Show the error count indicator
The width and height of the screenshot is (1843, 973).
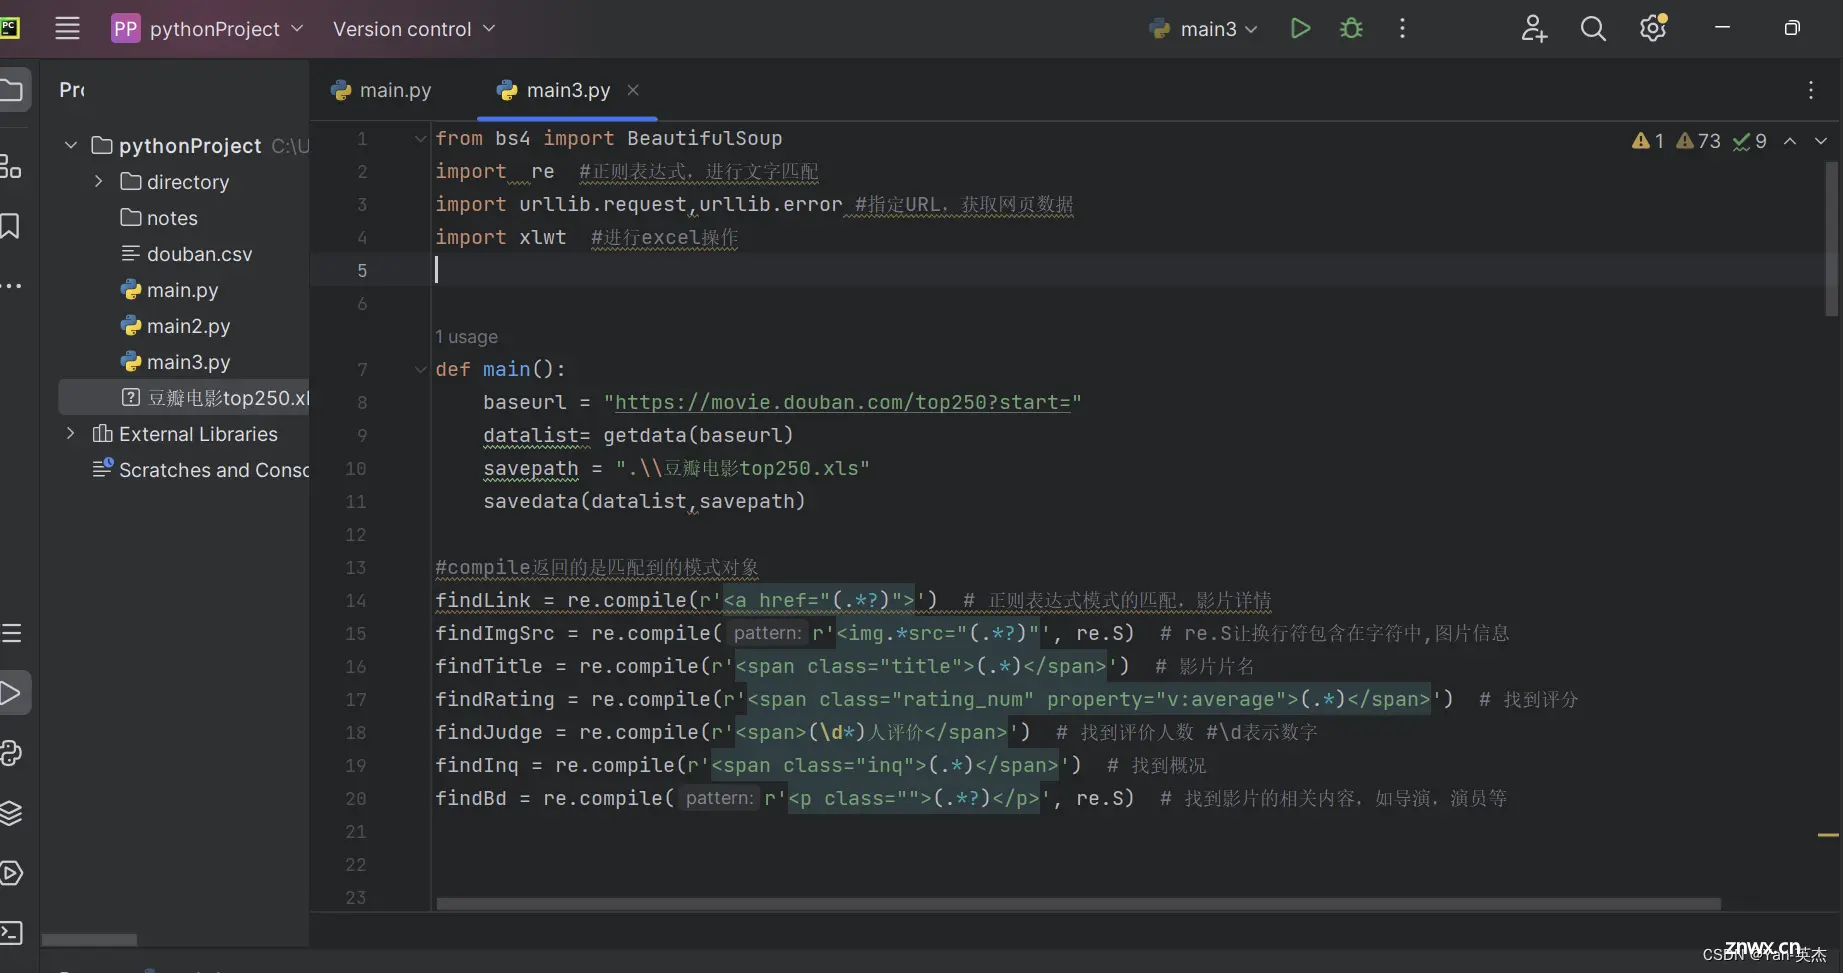coord(1648,141)
